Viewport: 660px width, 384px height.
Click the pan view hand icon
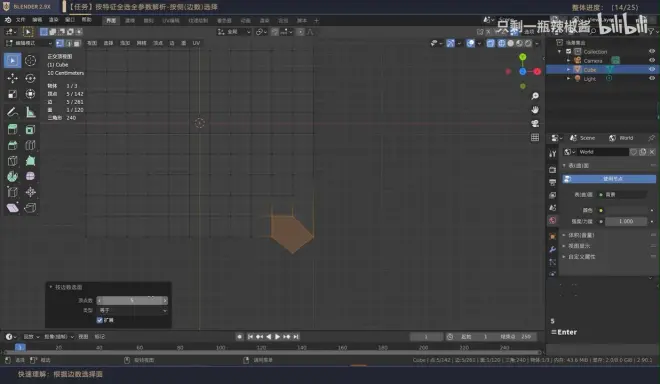coord(535,110)
